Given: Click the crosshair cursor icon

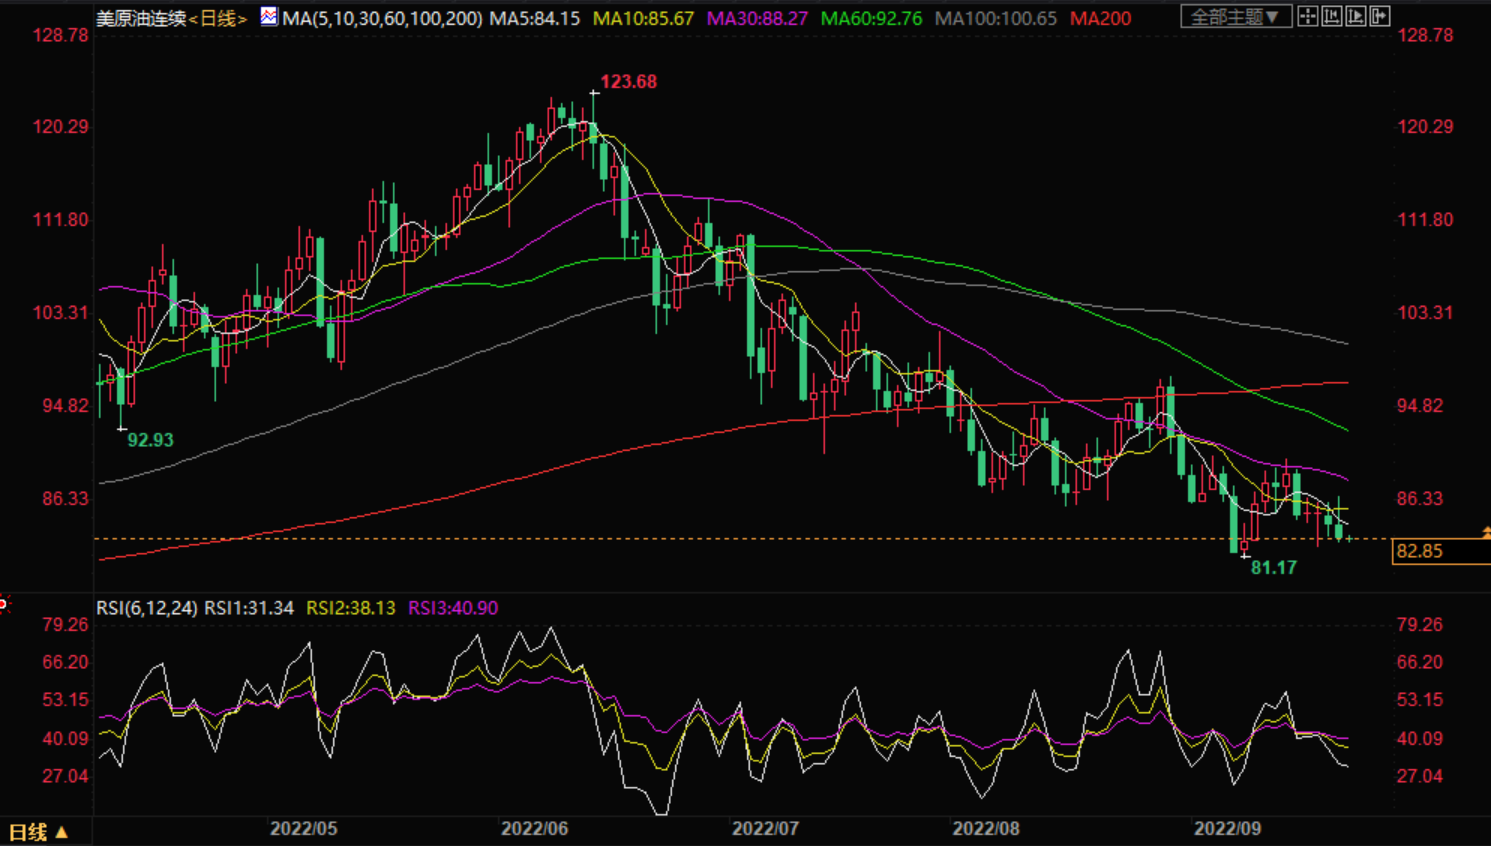Looking at the screenshot, I should click(1307, 16).
